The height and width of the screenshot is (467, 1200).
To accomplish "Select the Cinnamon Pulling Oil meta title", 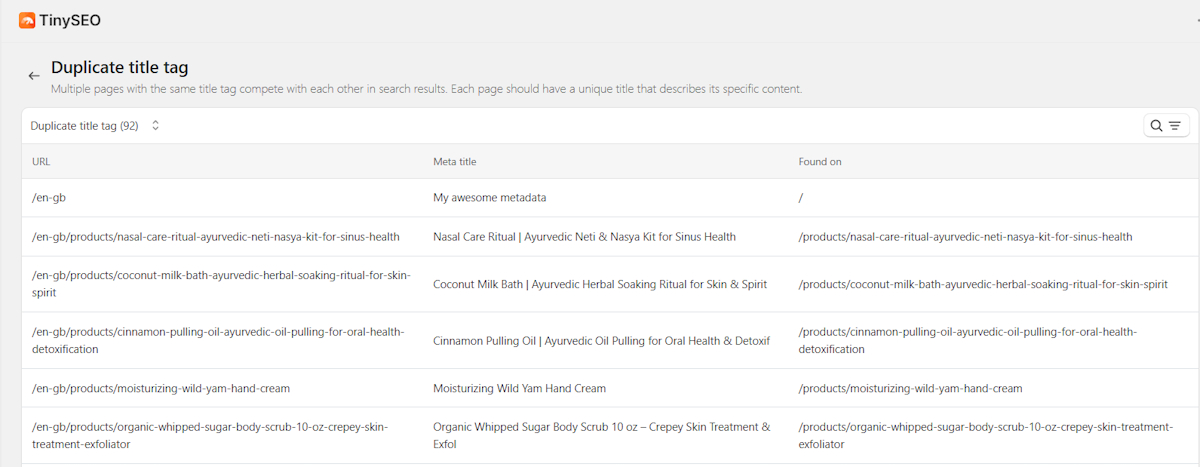I will tap(602, 341).
